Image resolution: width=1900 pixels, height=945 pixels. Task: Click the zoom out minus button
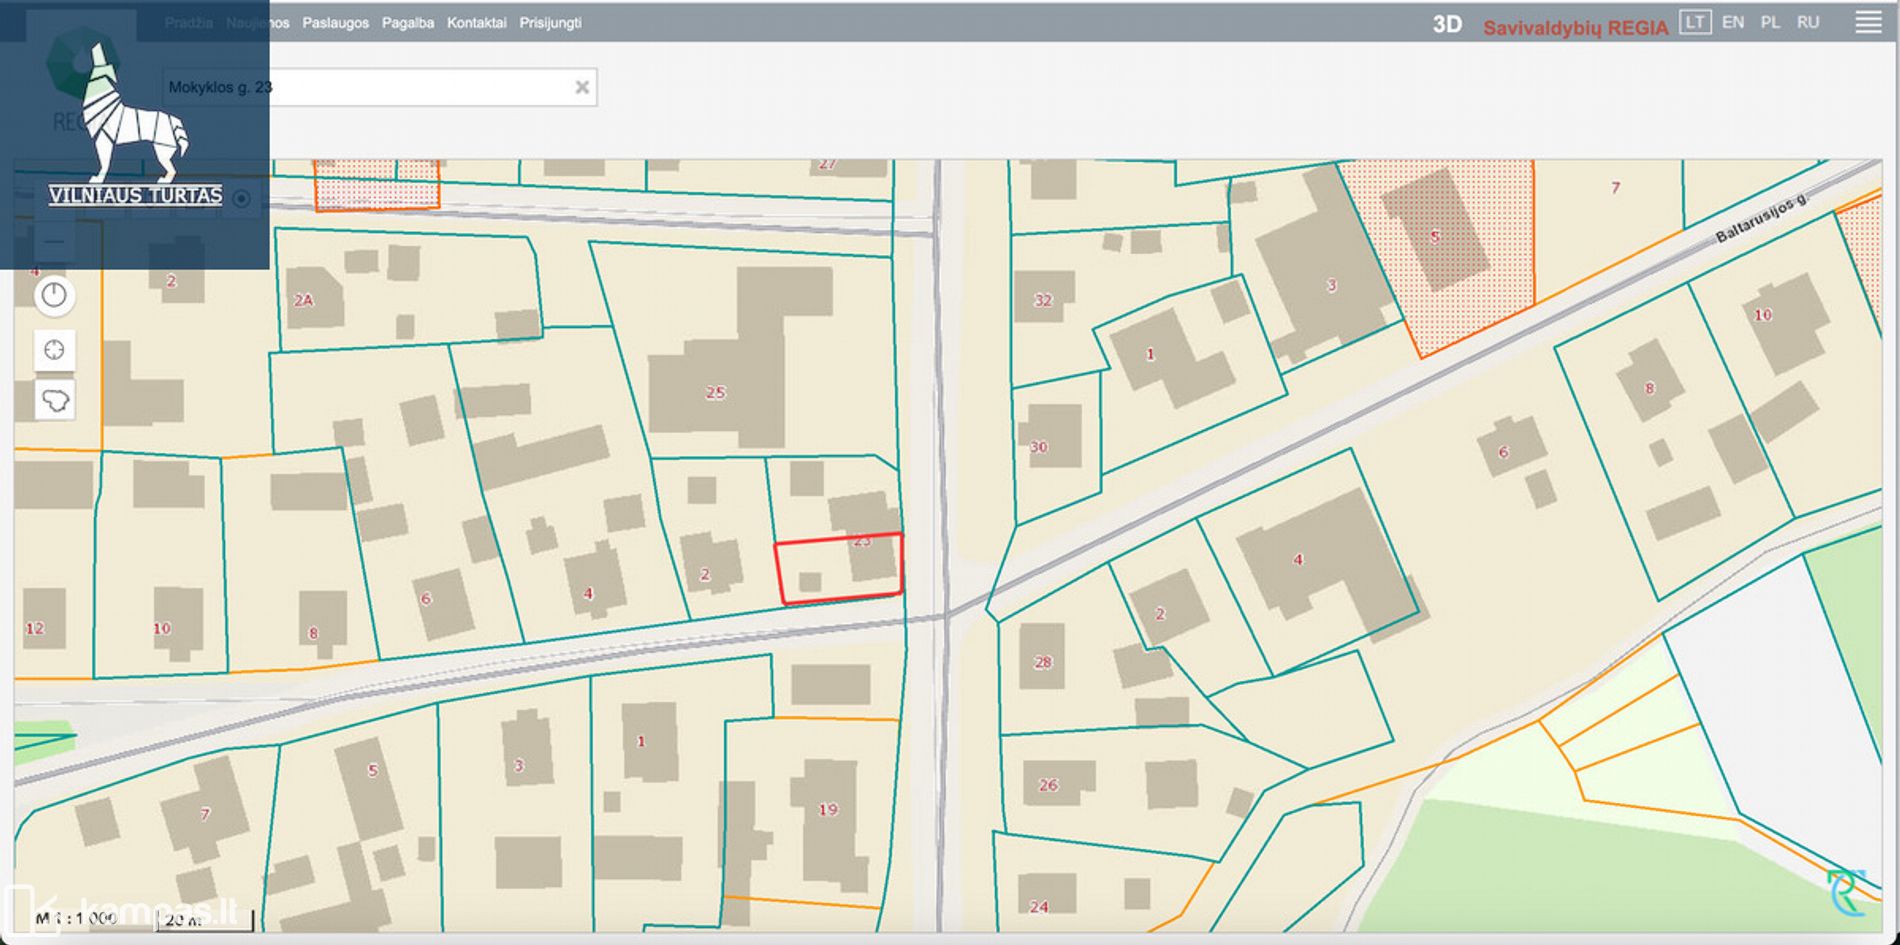(54, 242)
